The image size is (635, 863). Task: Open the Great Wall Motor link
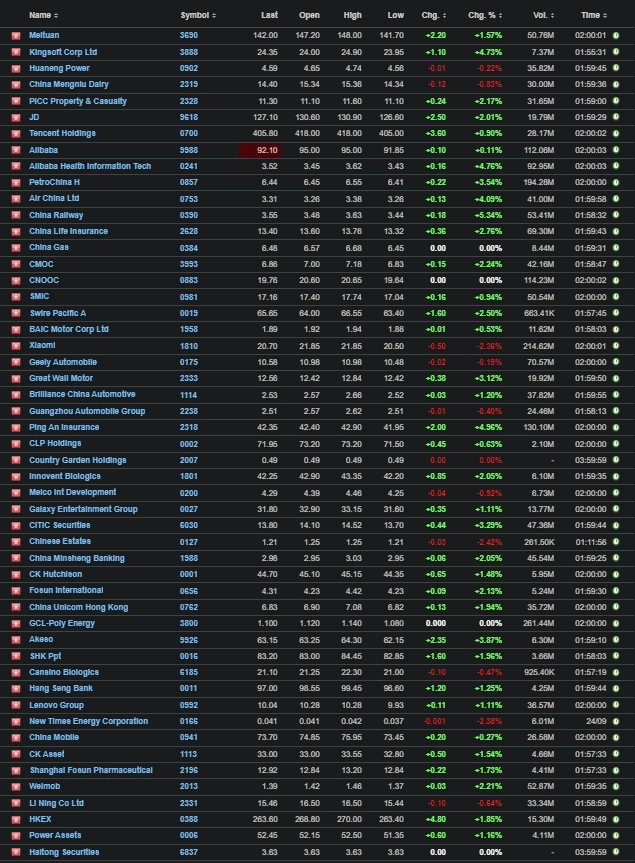point(61,378)
